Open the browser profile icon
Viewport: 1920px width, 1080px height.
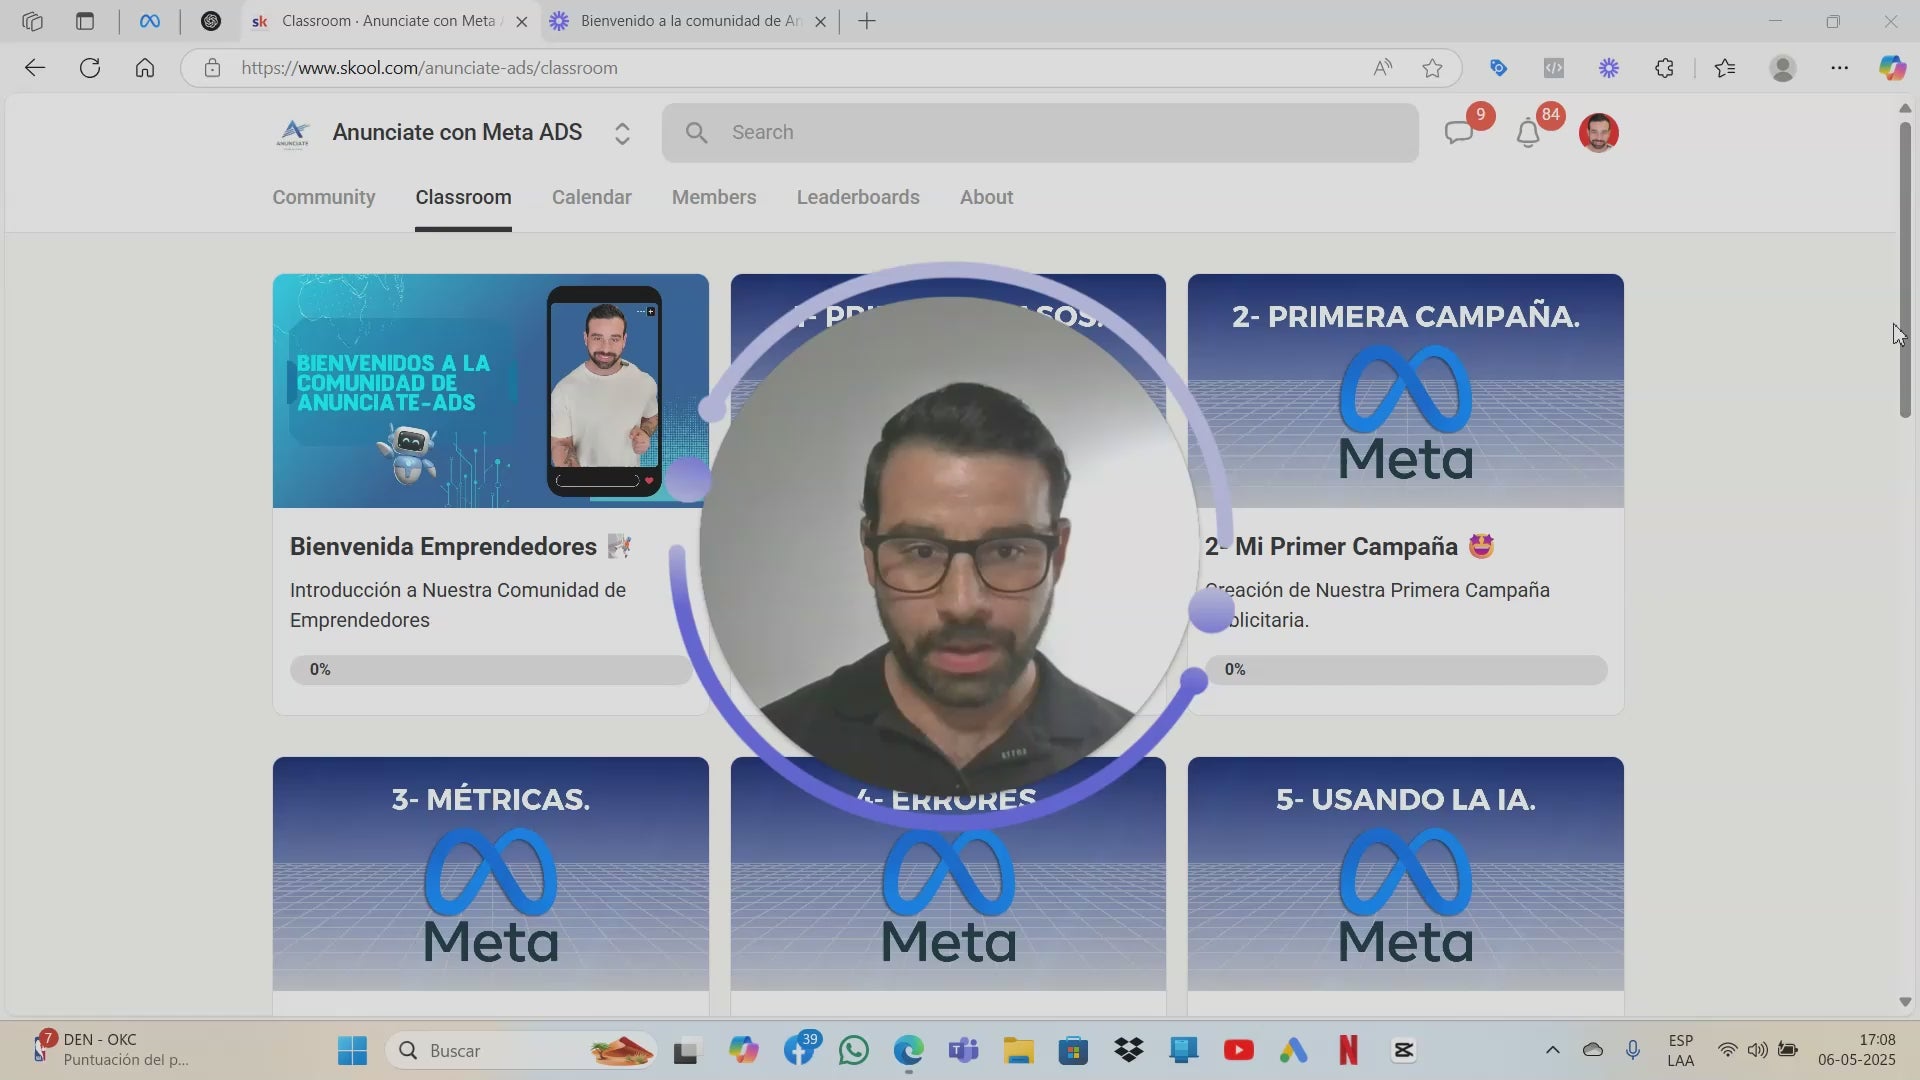(1783, 68)
